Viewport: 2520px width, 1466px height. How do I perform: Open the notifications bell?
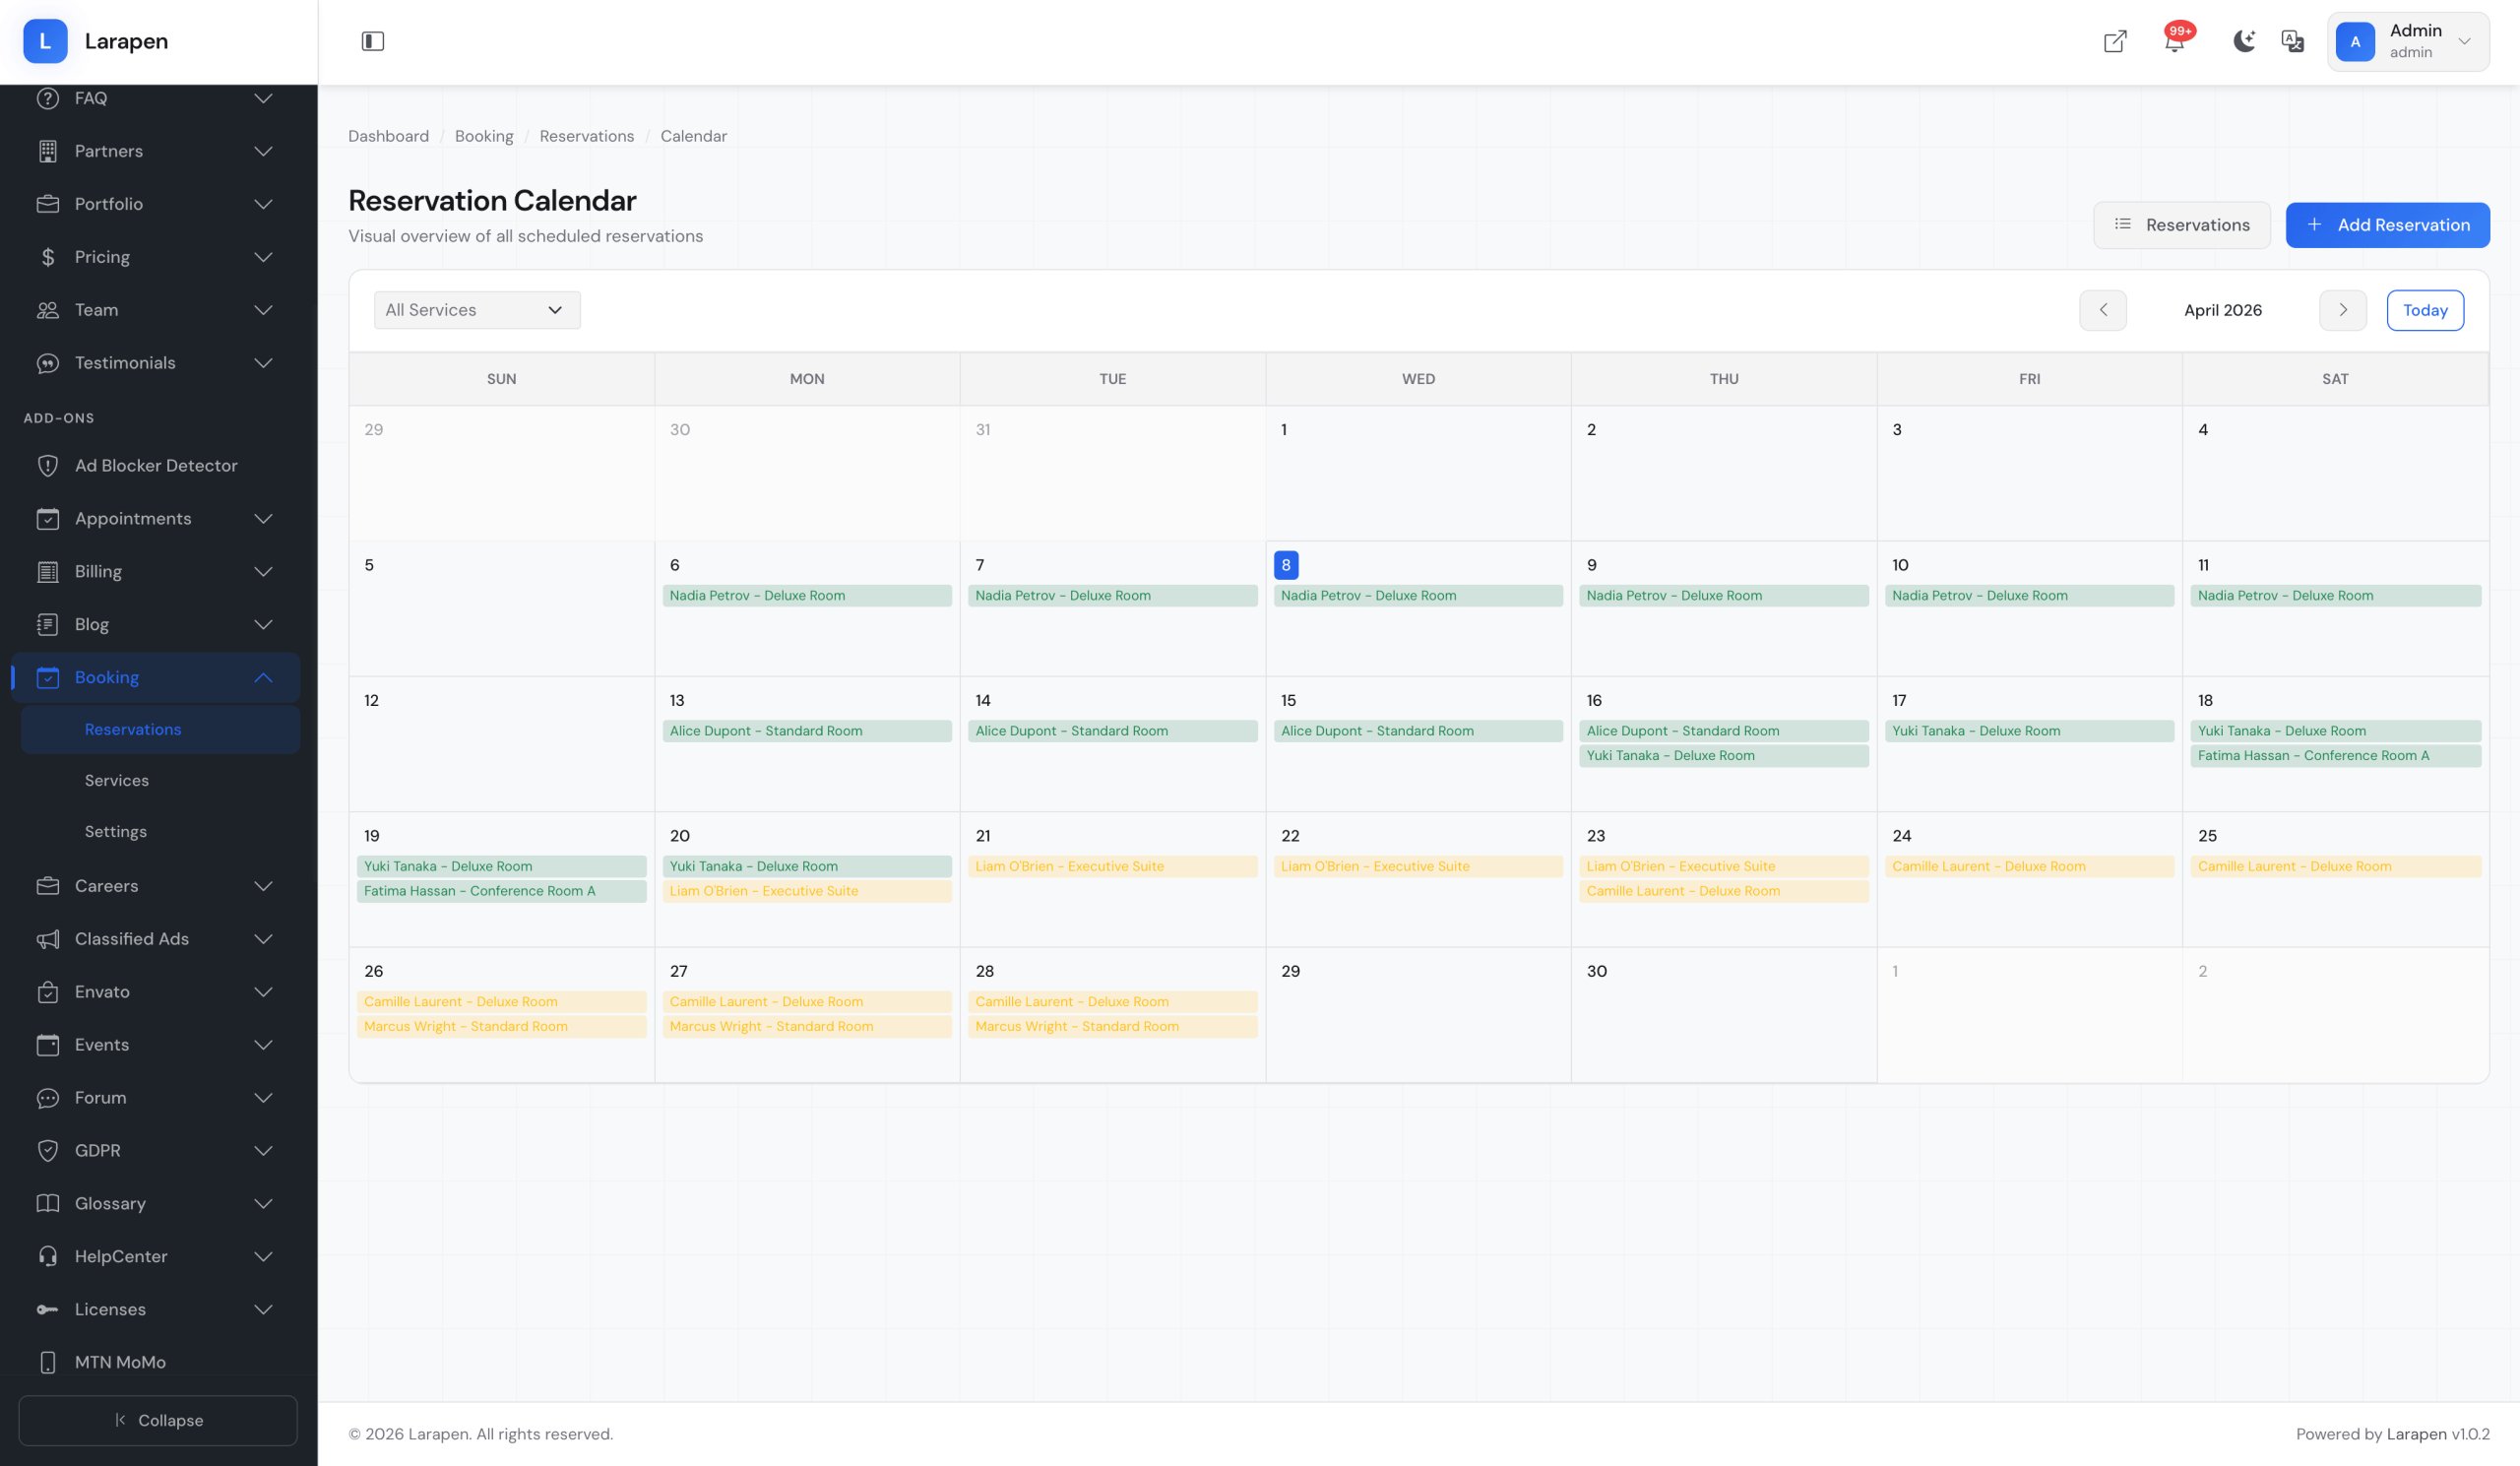point(2173,41)
